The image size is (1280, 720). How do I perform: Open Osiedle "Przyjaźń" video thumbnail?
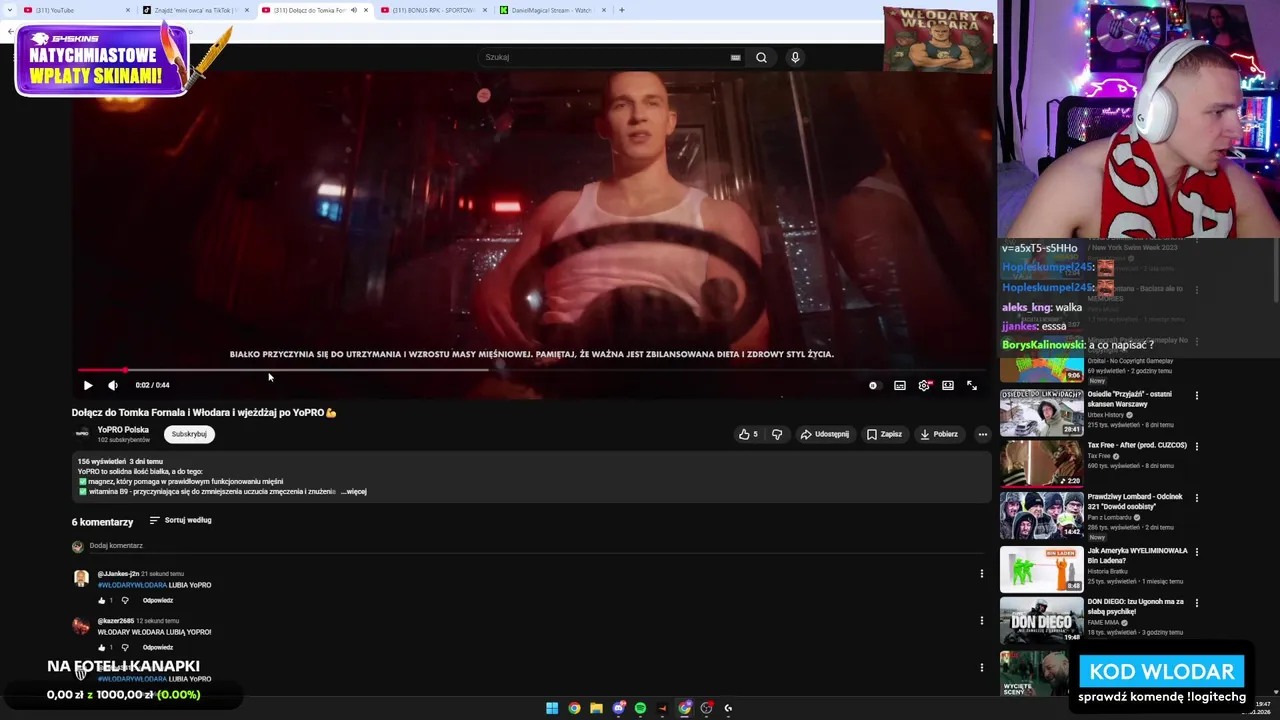point(1041,412)
